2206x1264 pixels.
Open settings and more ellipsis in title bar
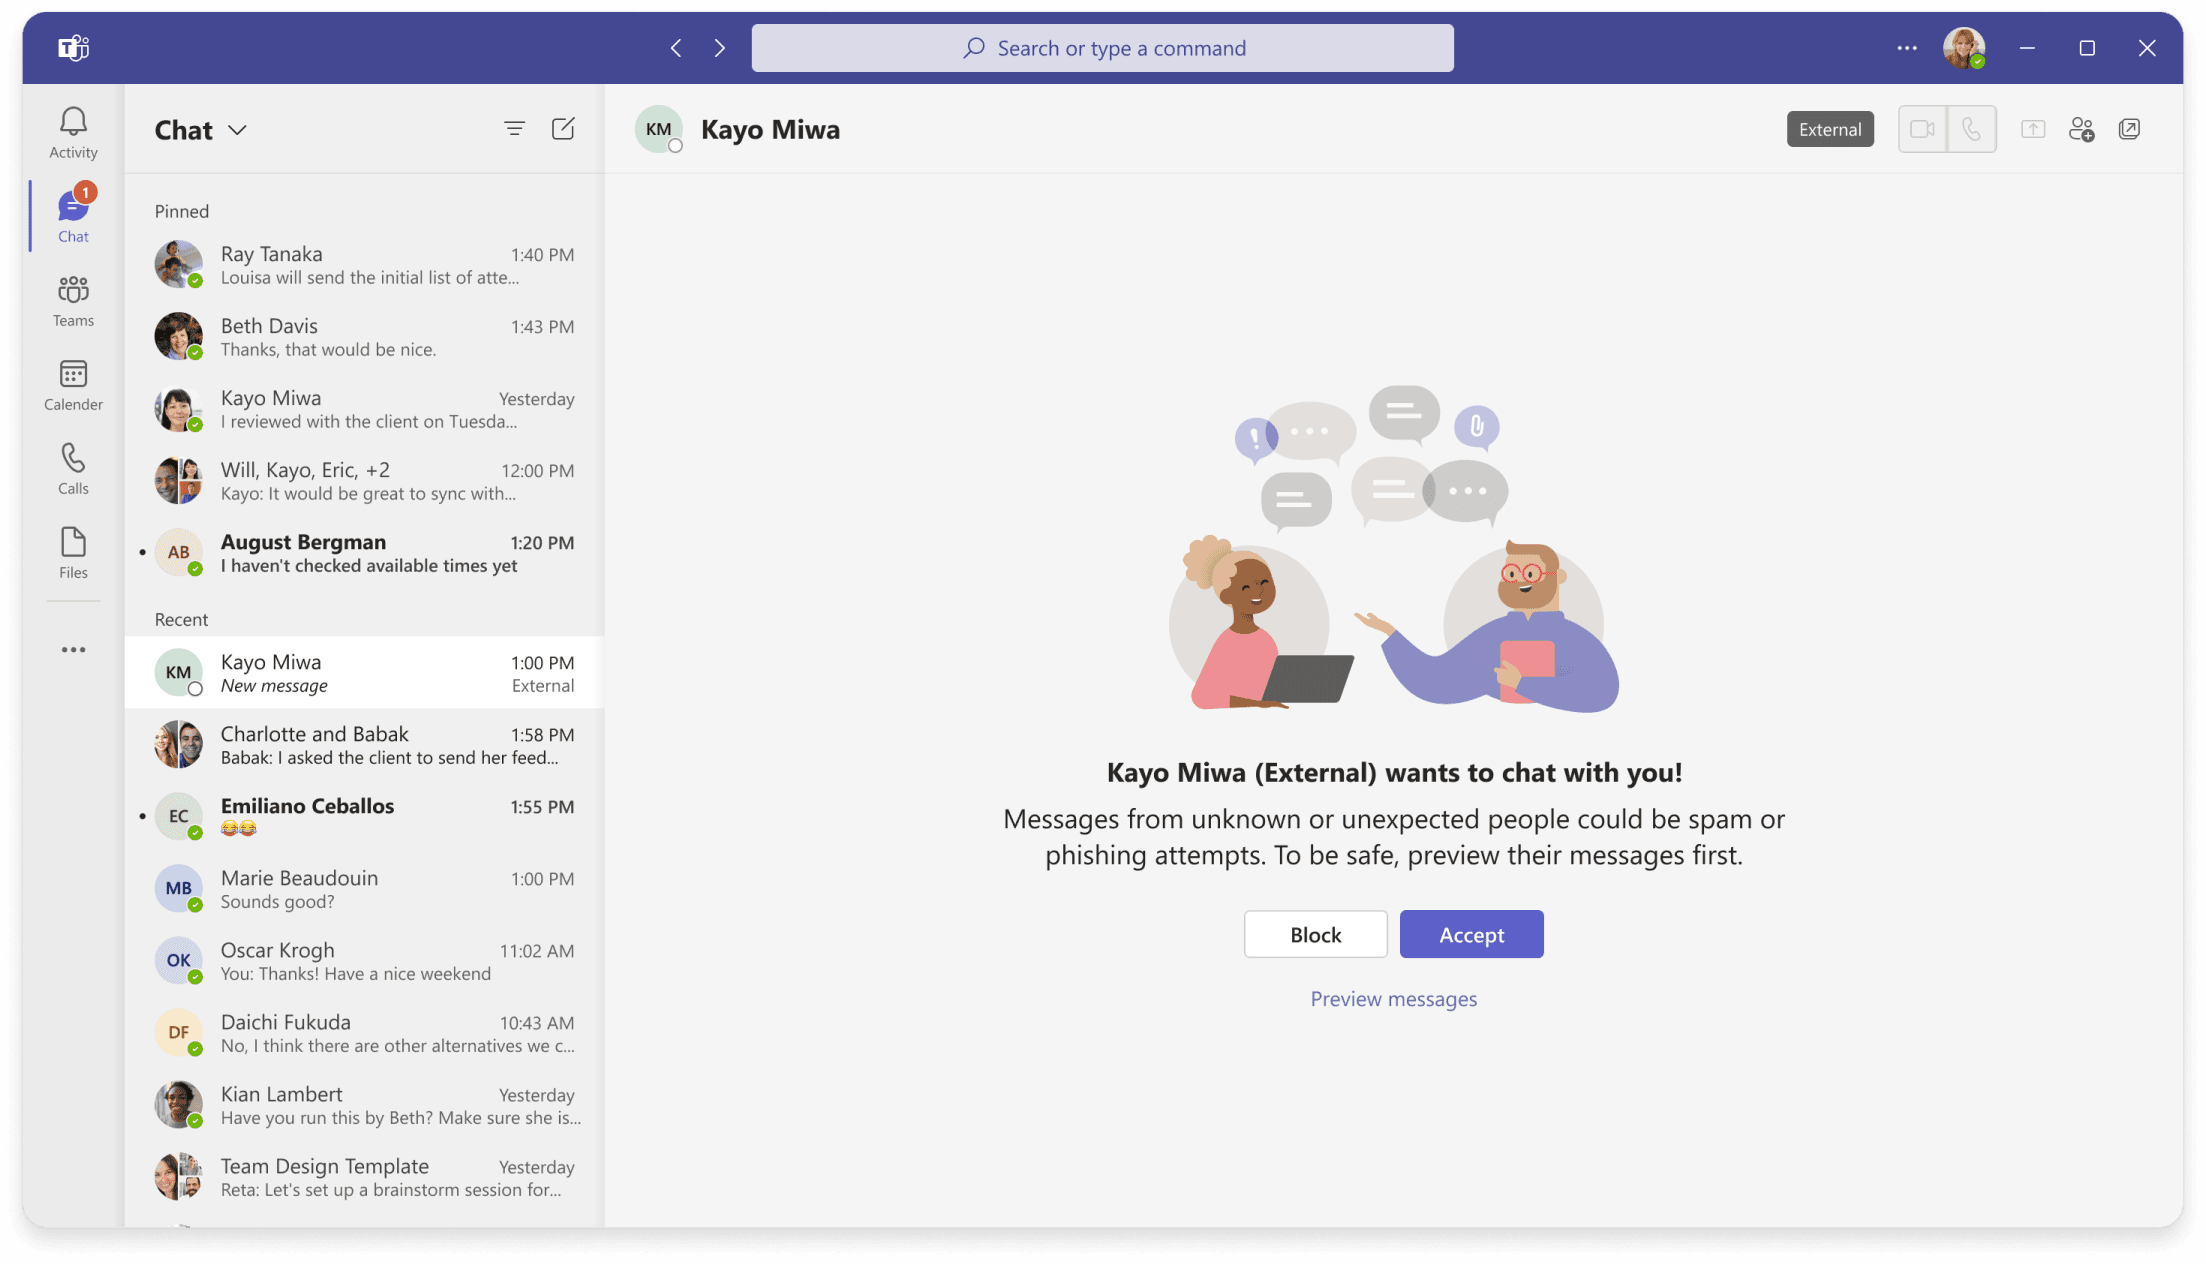pos(1906,48)
